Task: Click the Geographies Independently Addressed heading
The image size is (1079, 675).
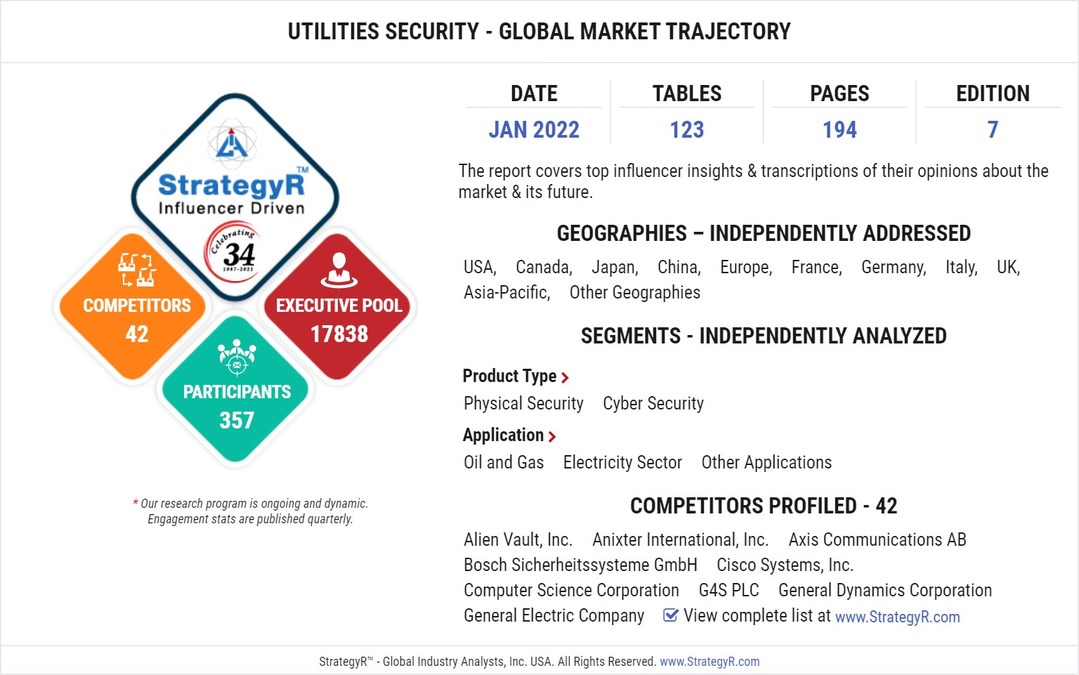Action: [764, 233]
